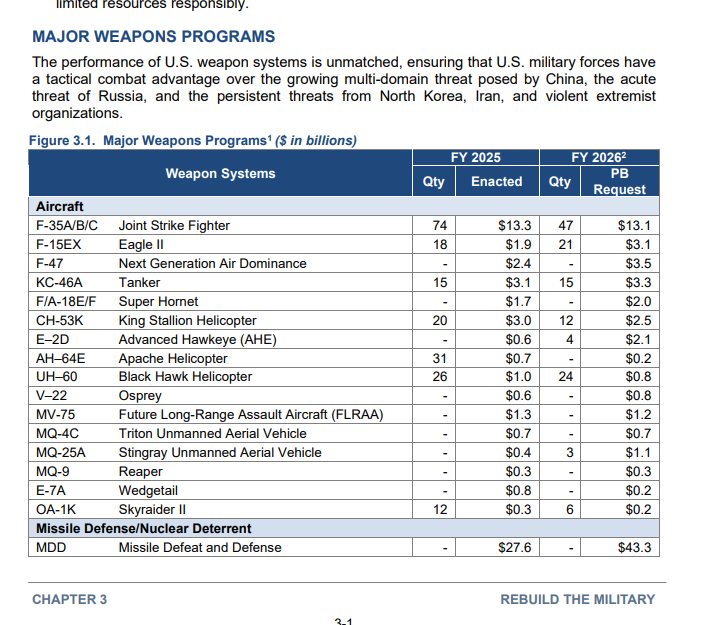Select the UH–60 designation cell
Screen dimensions: 703x625
(56, 377)
